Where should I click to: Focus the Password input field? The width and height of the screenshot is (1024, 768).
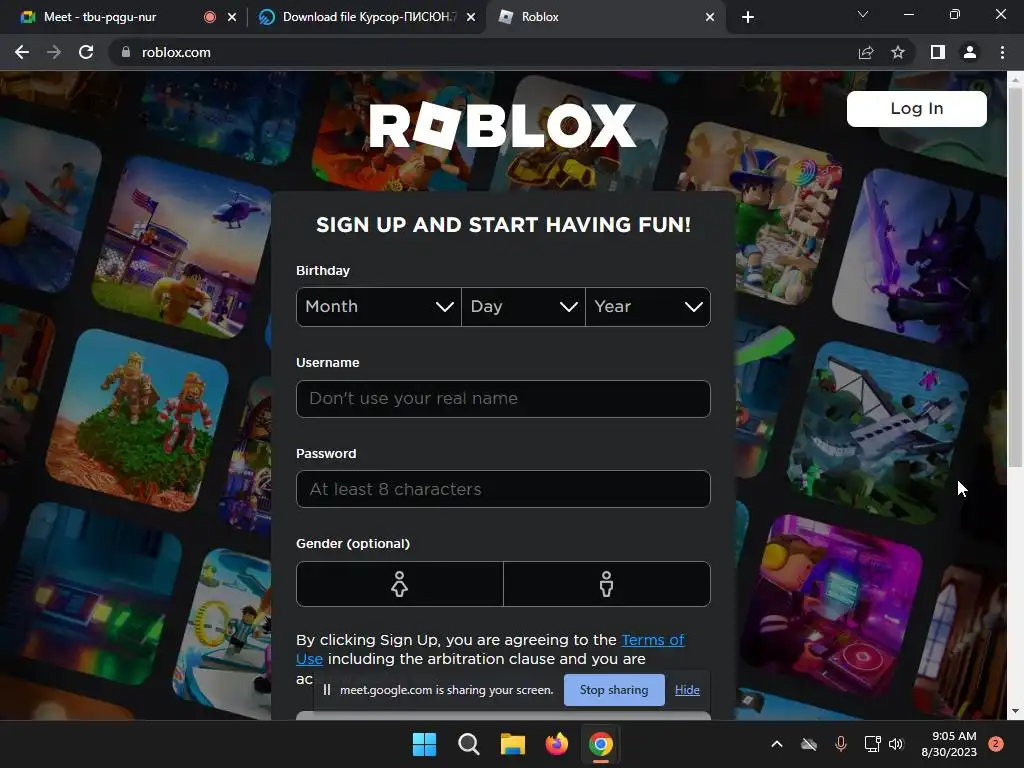point(503,489)
